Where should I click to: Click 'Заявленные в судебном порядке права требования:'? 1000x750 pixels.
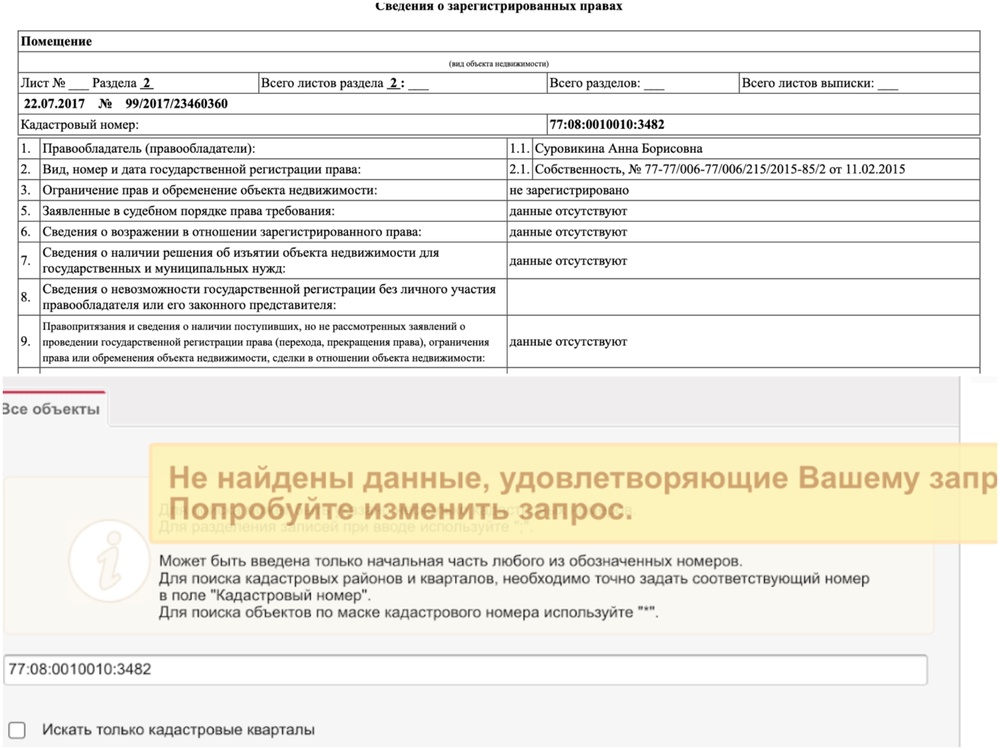coord(188,211)
